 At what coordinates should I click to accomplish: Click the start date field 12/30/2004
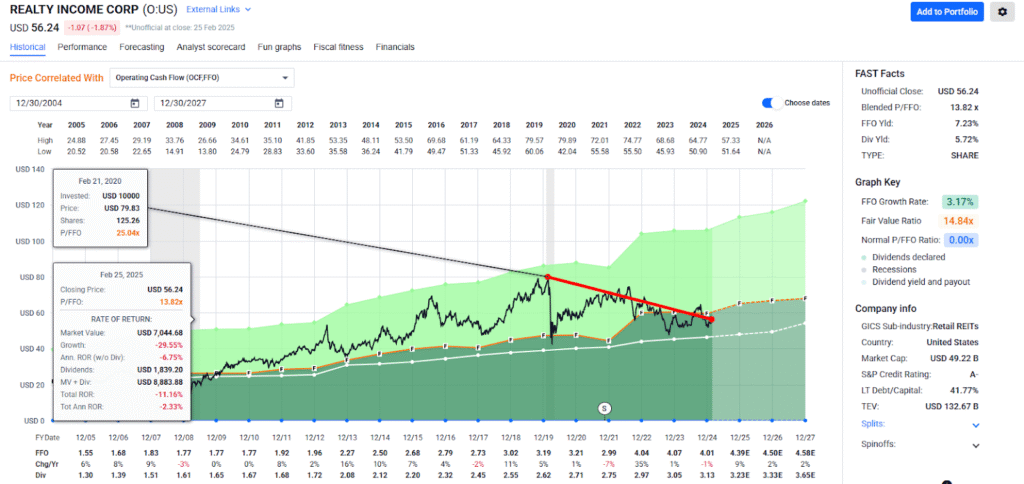coord(68,103)
